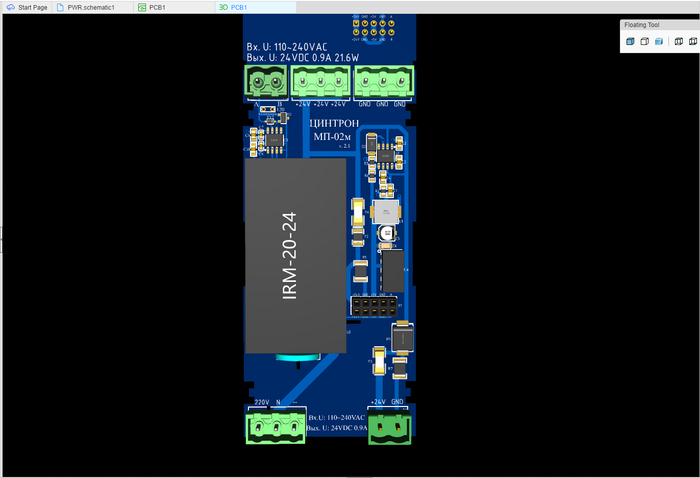Open the PWR.schematic1 tab
Screen dimensions: 700x478
(x=92, y=7)
